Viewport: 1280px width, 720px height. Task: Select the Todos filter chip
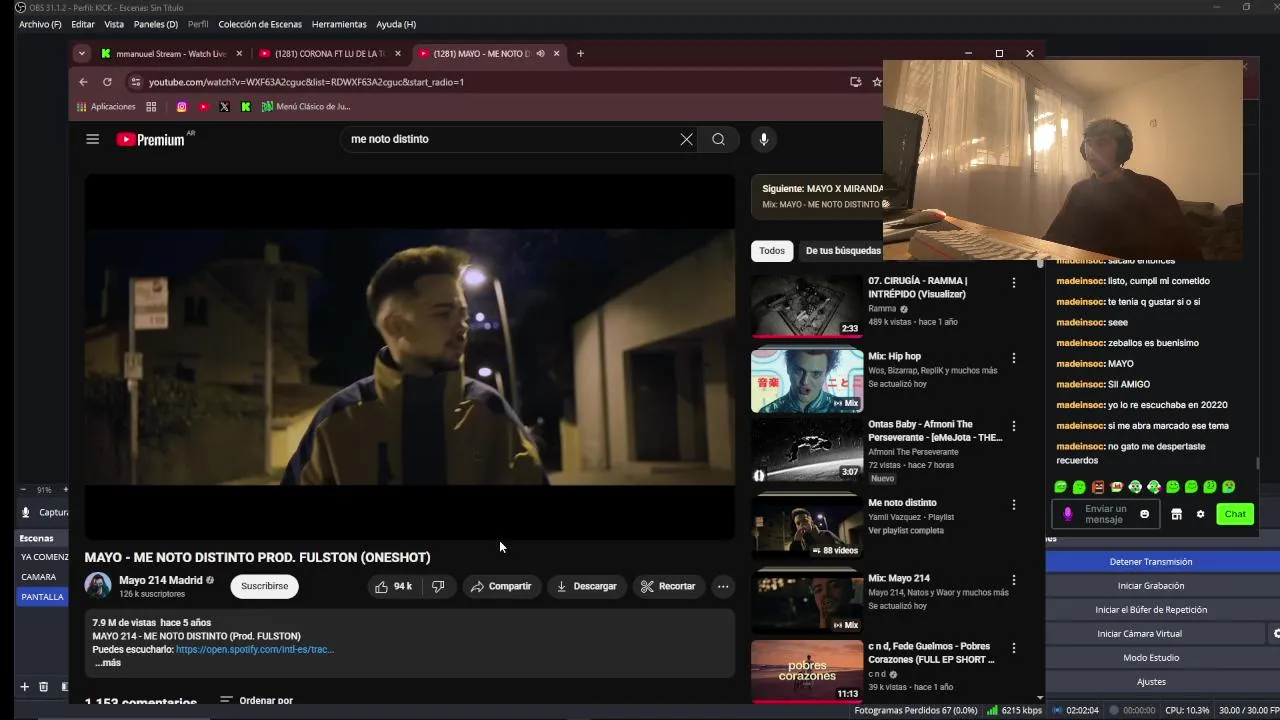coord(772,251)
